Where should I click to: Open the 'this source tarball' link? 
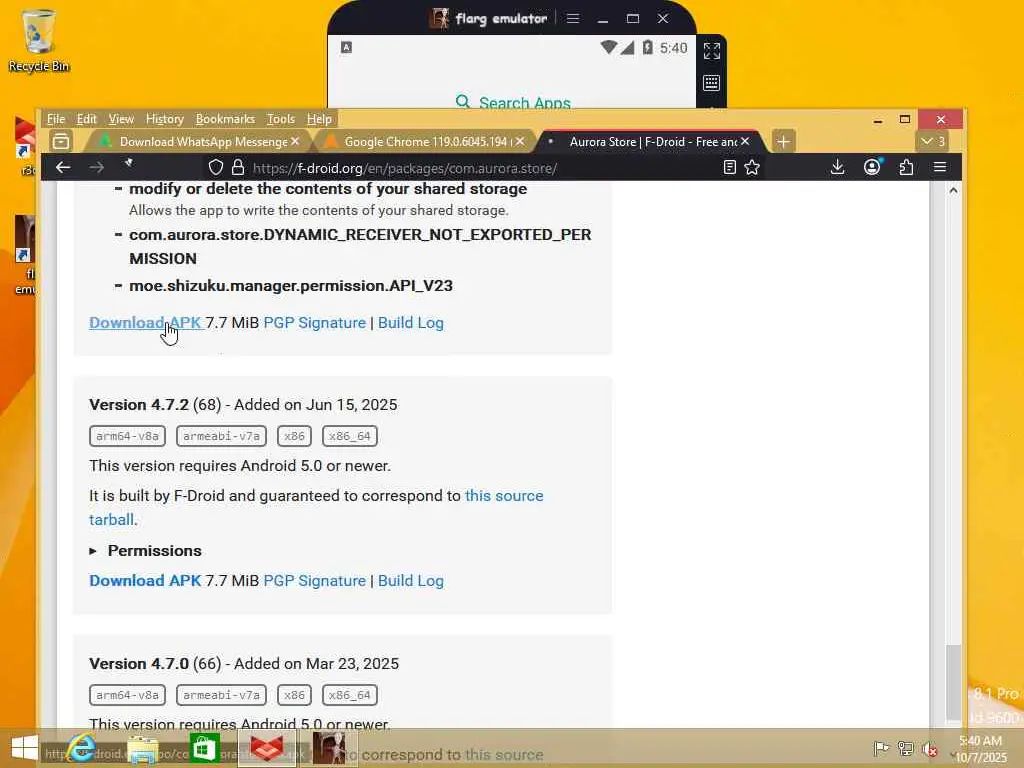tap(504, 496)
